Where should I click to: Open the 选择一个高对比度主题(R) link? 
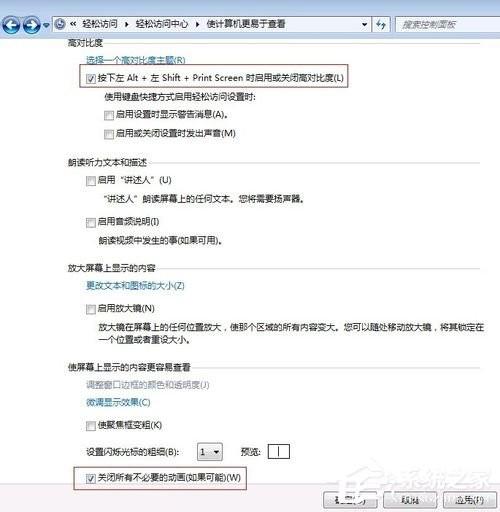click(x=135, y=60)
